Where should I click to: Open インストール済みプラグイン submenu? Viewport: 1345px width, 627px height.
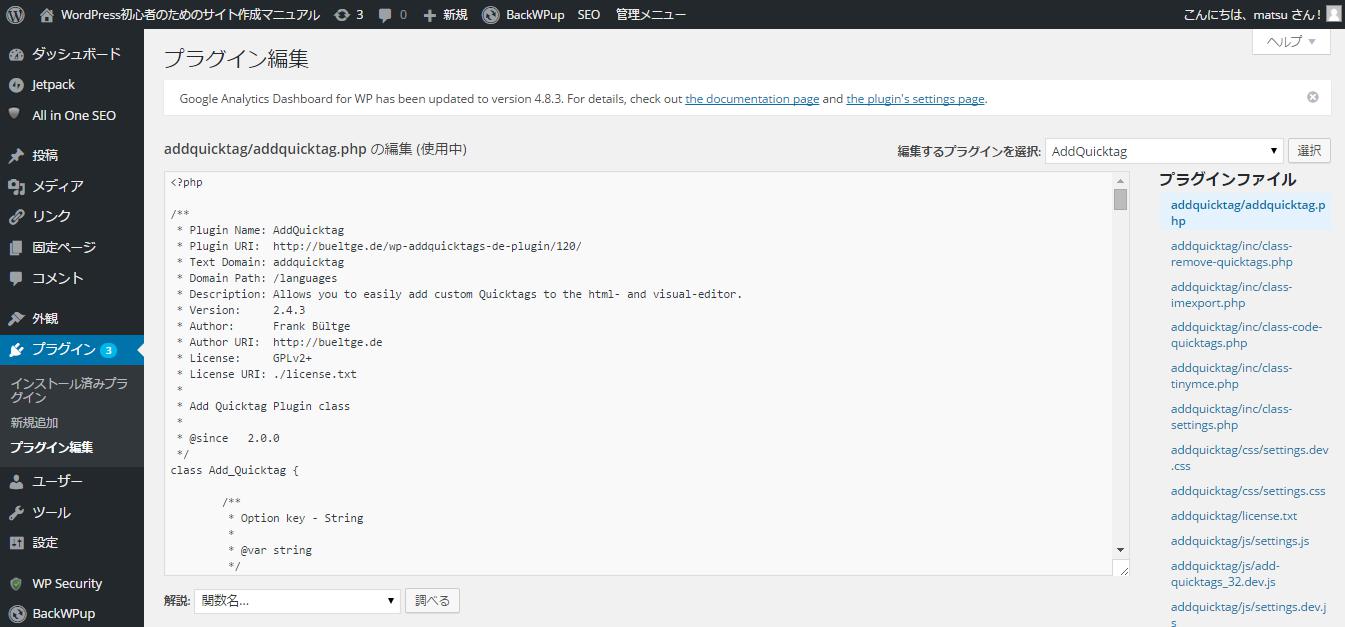click(x=69, y=390)
